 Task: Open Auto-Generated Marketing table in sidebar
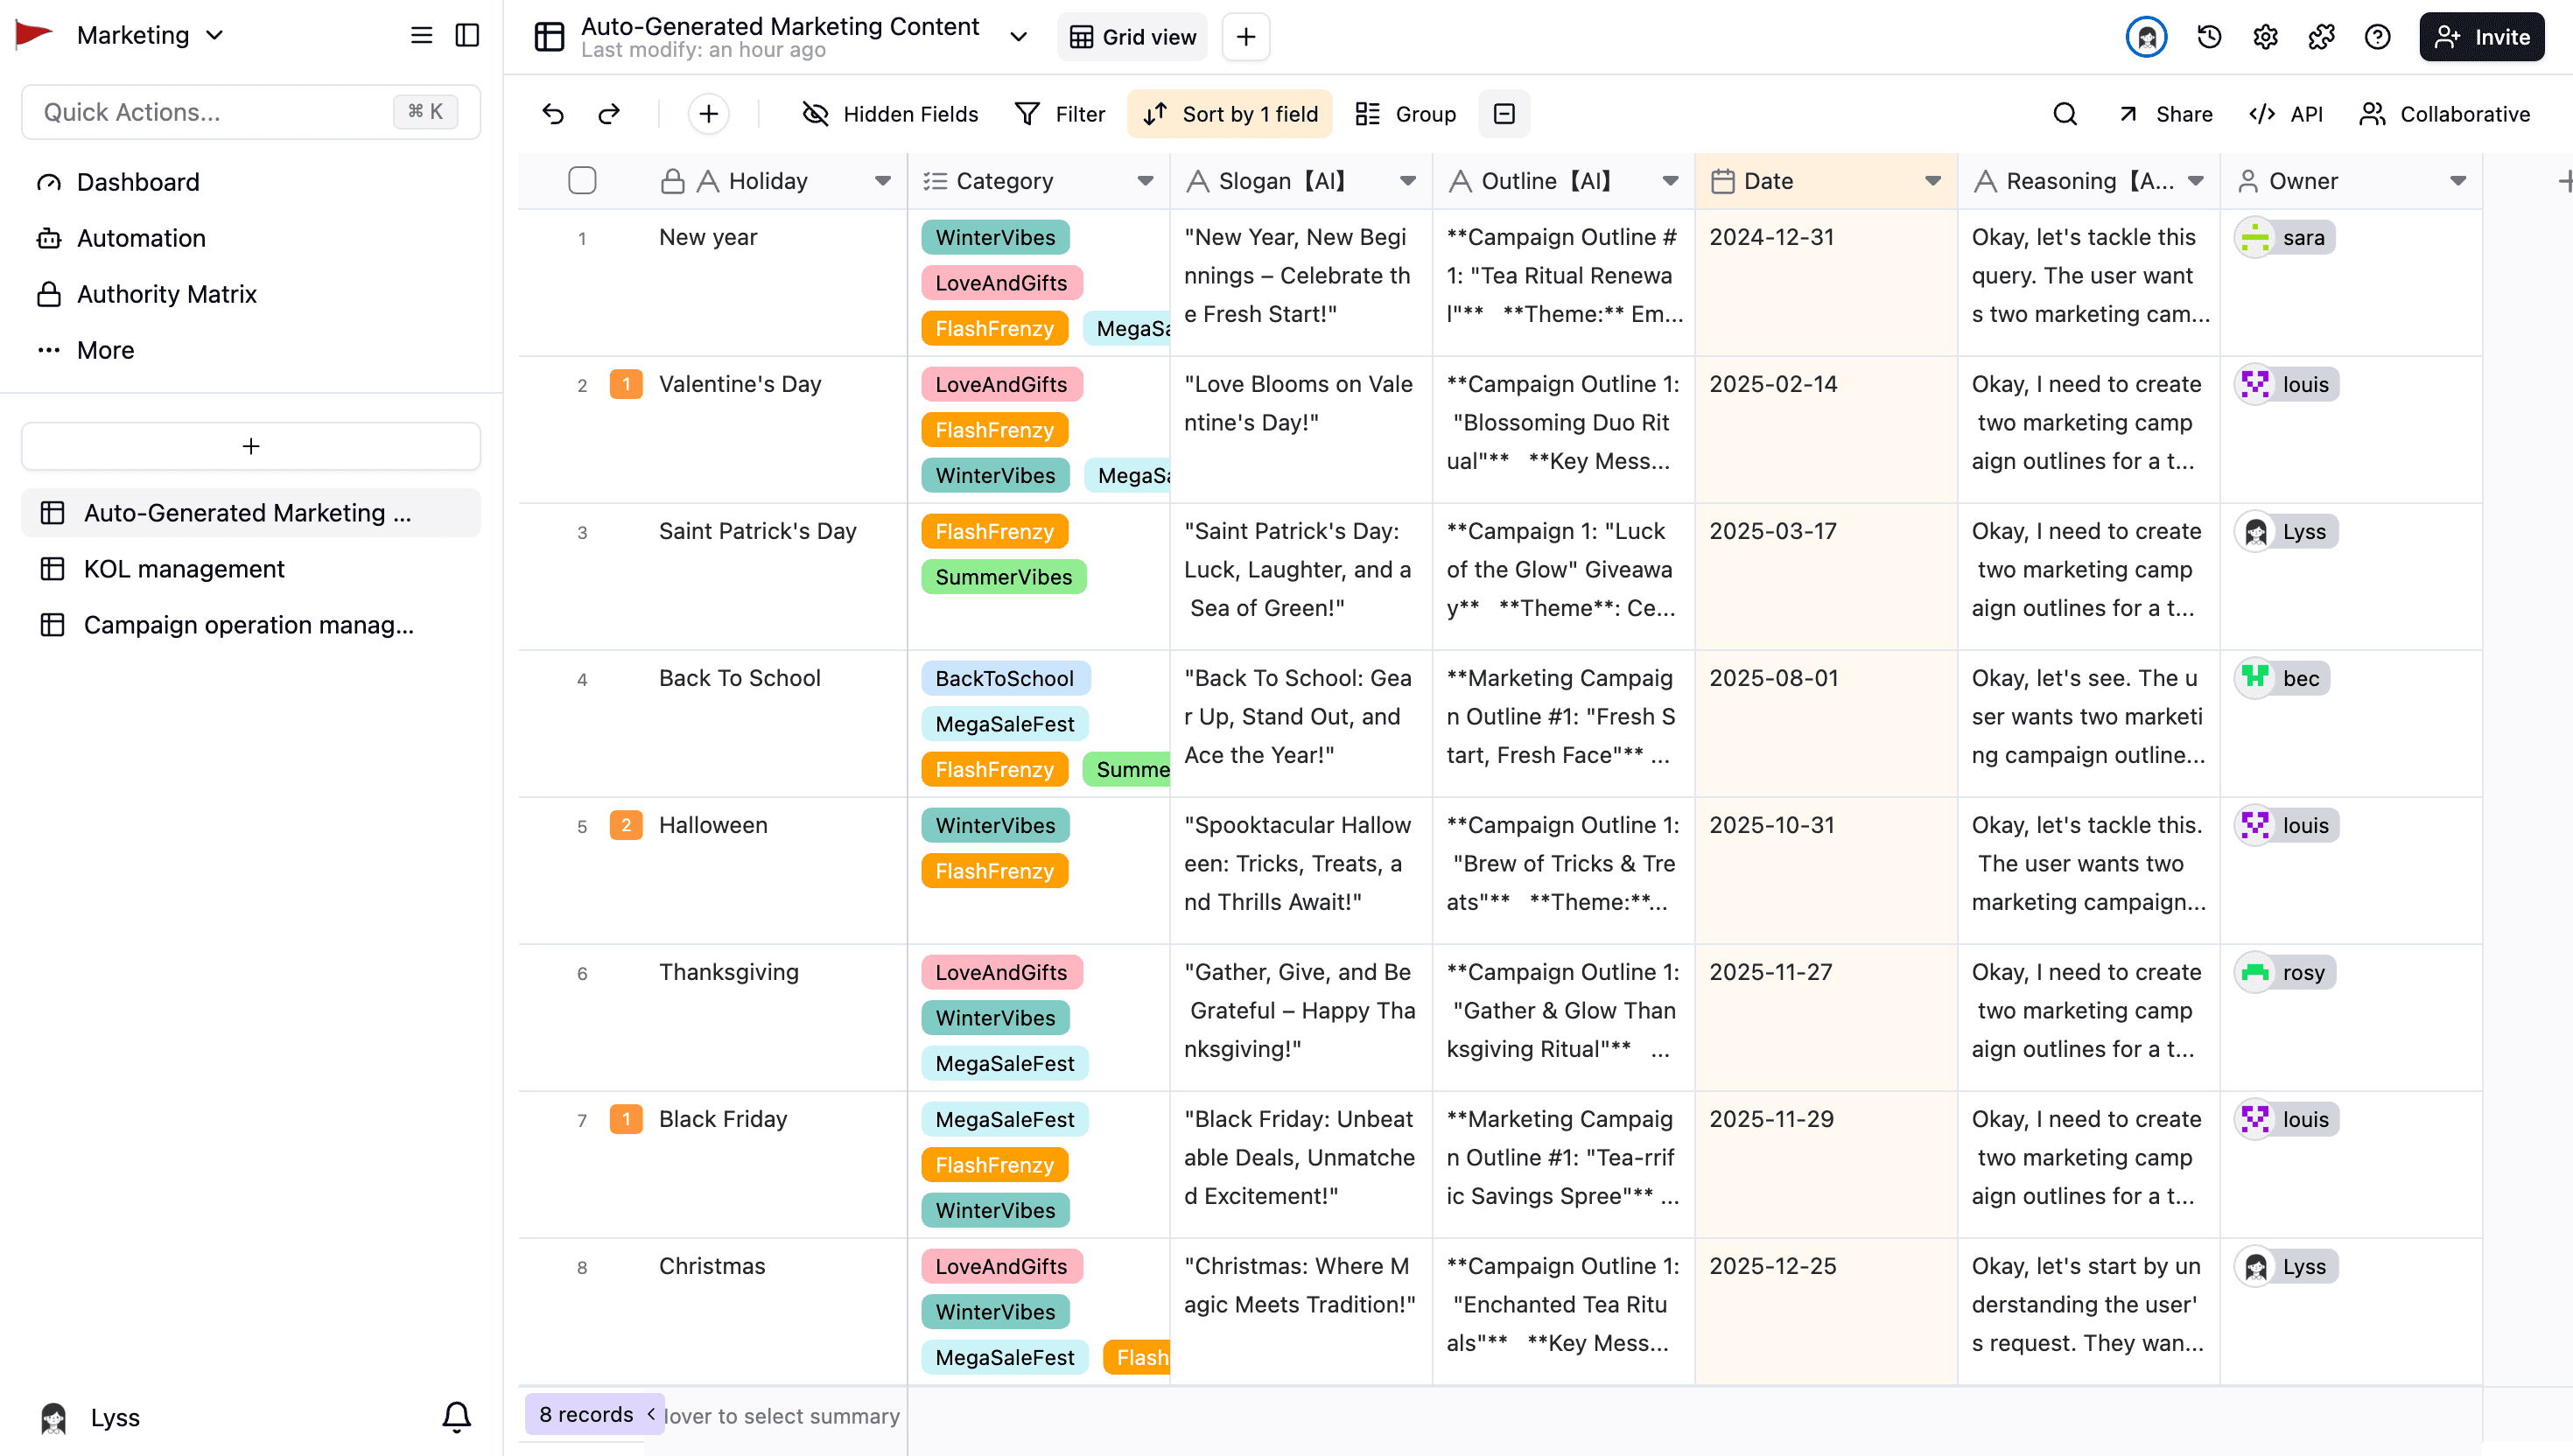click(x=252, y=513)
